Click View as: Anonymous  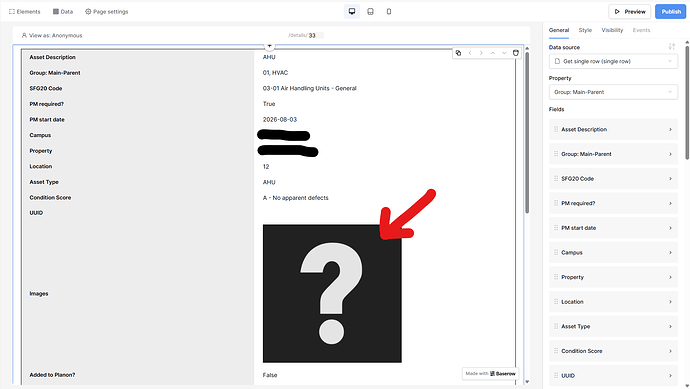pyautogui.click(x=52, y=35)
